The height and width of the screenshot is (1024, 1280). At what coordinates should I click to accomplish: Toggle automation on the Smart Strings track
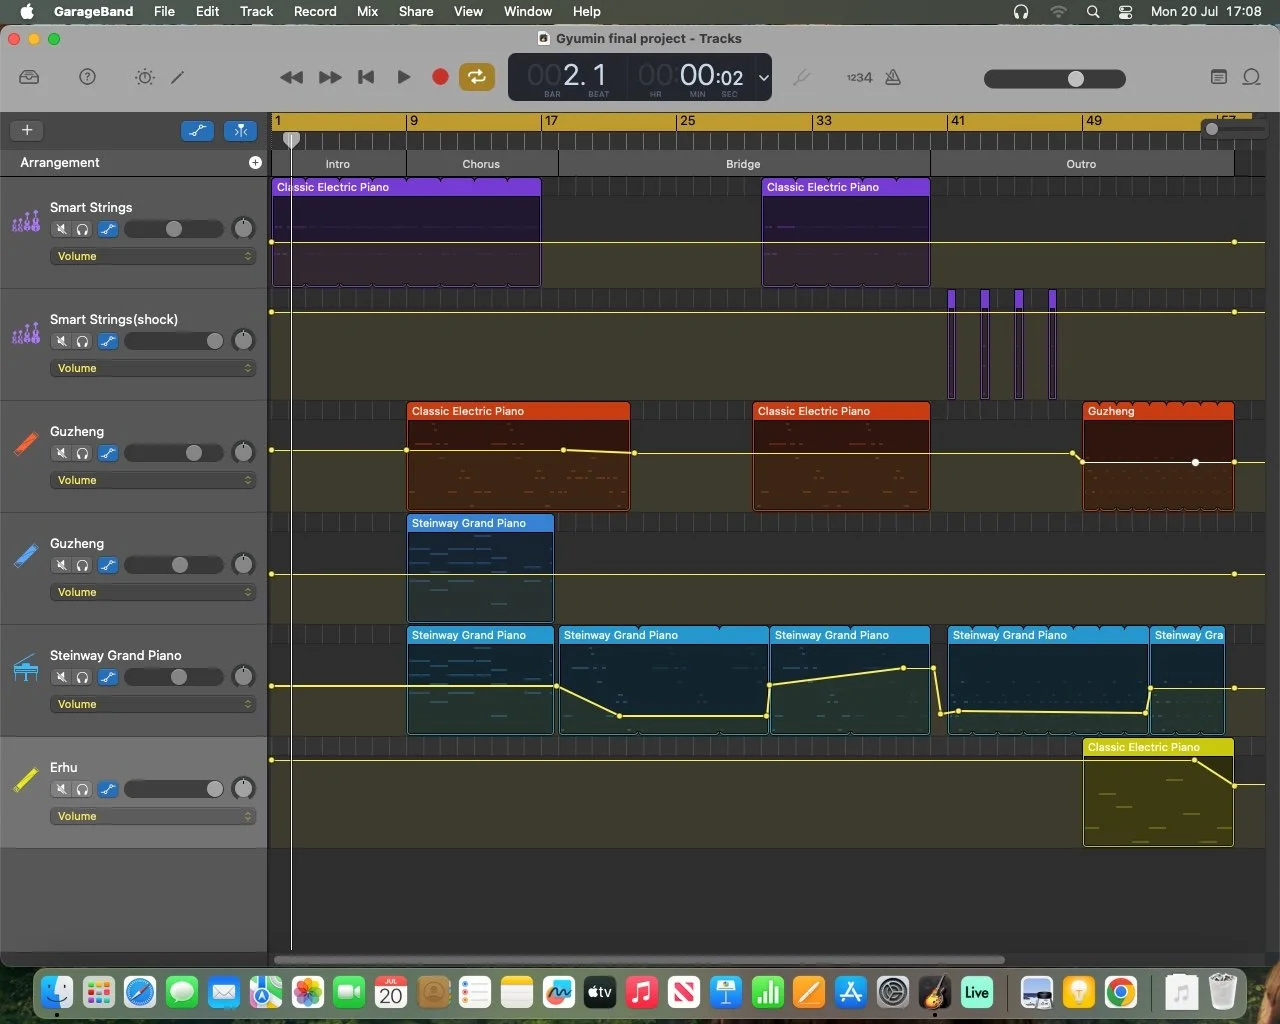(108, 230)
